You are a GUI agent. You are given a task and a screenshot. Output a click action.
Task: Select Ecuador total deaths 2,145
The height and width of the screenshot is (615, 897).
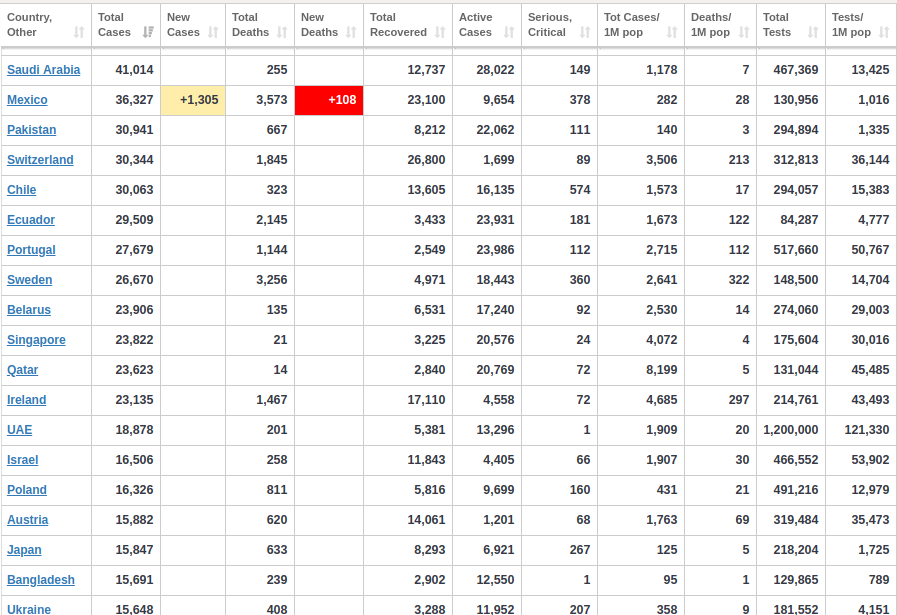[x=272, y=220]
